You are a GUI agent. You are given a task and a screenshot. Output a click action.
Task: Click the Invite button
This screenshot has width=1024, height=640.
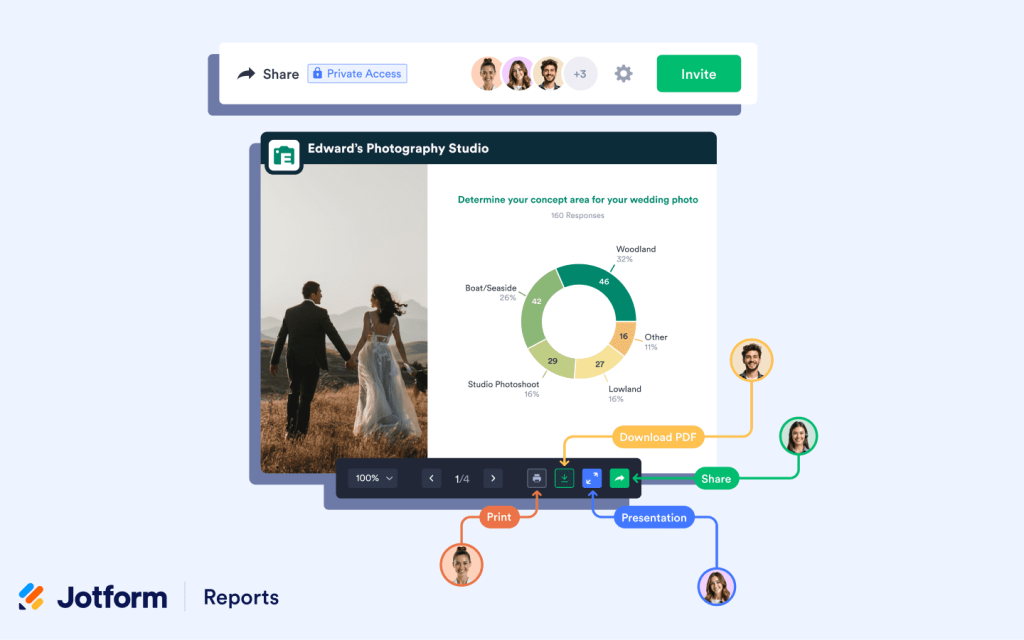click(x=698, y=73)
